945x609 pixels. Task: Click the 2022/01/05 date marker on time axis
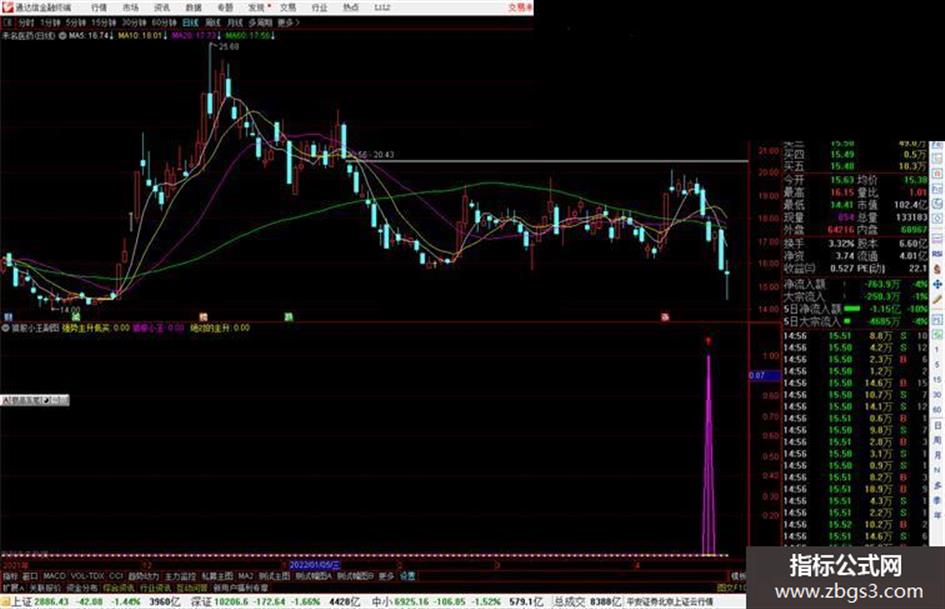pos(314,565)
